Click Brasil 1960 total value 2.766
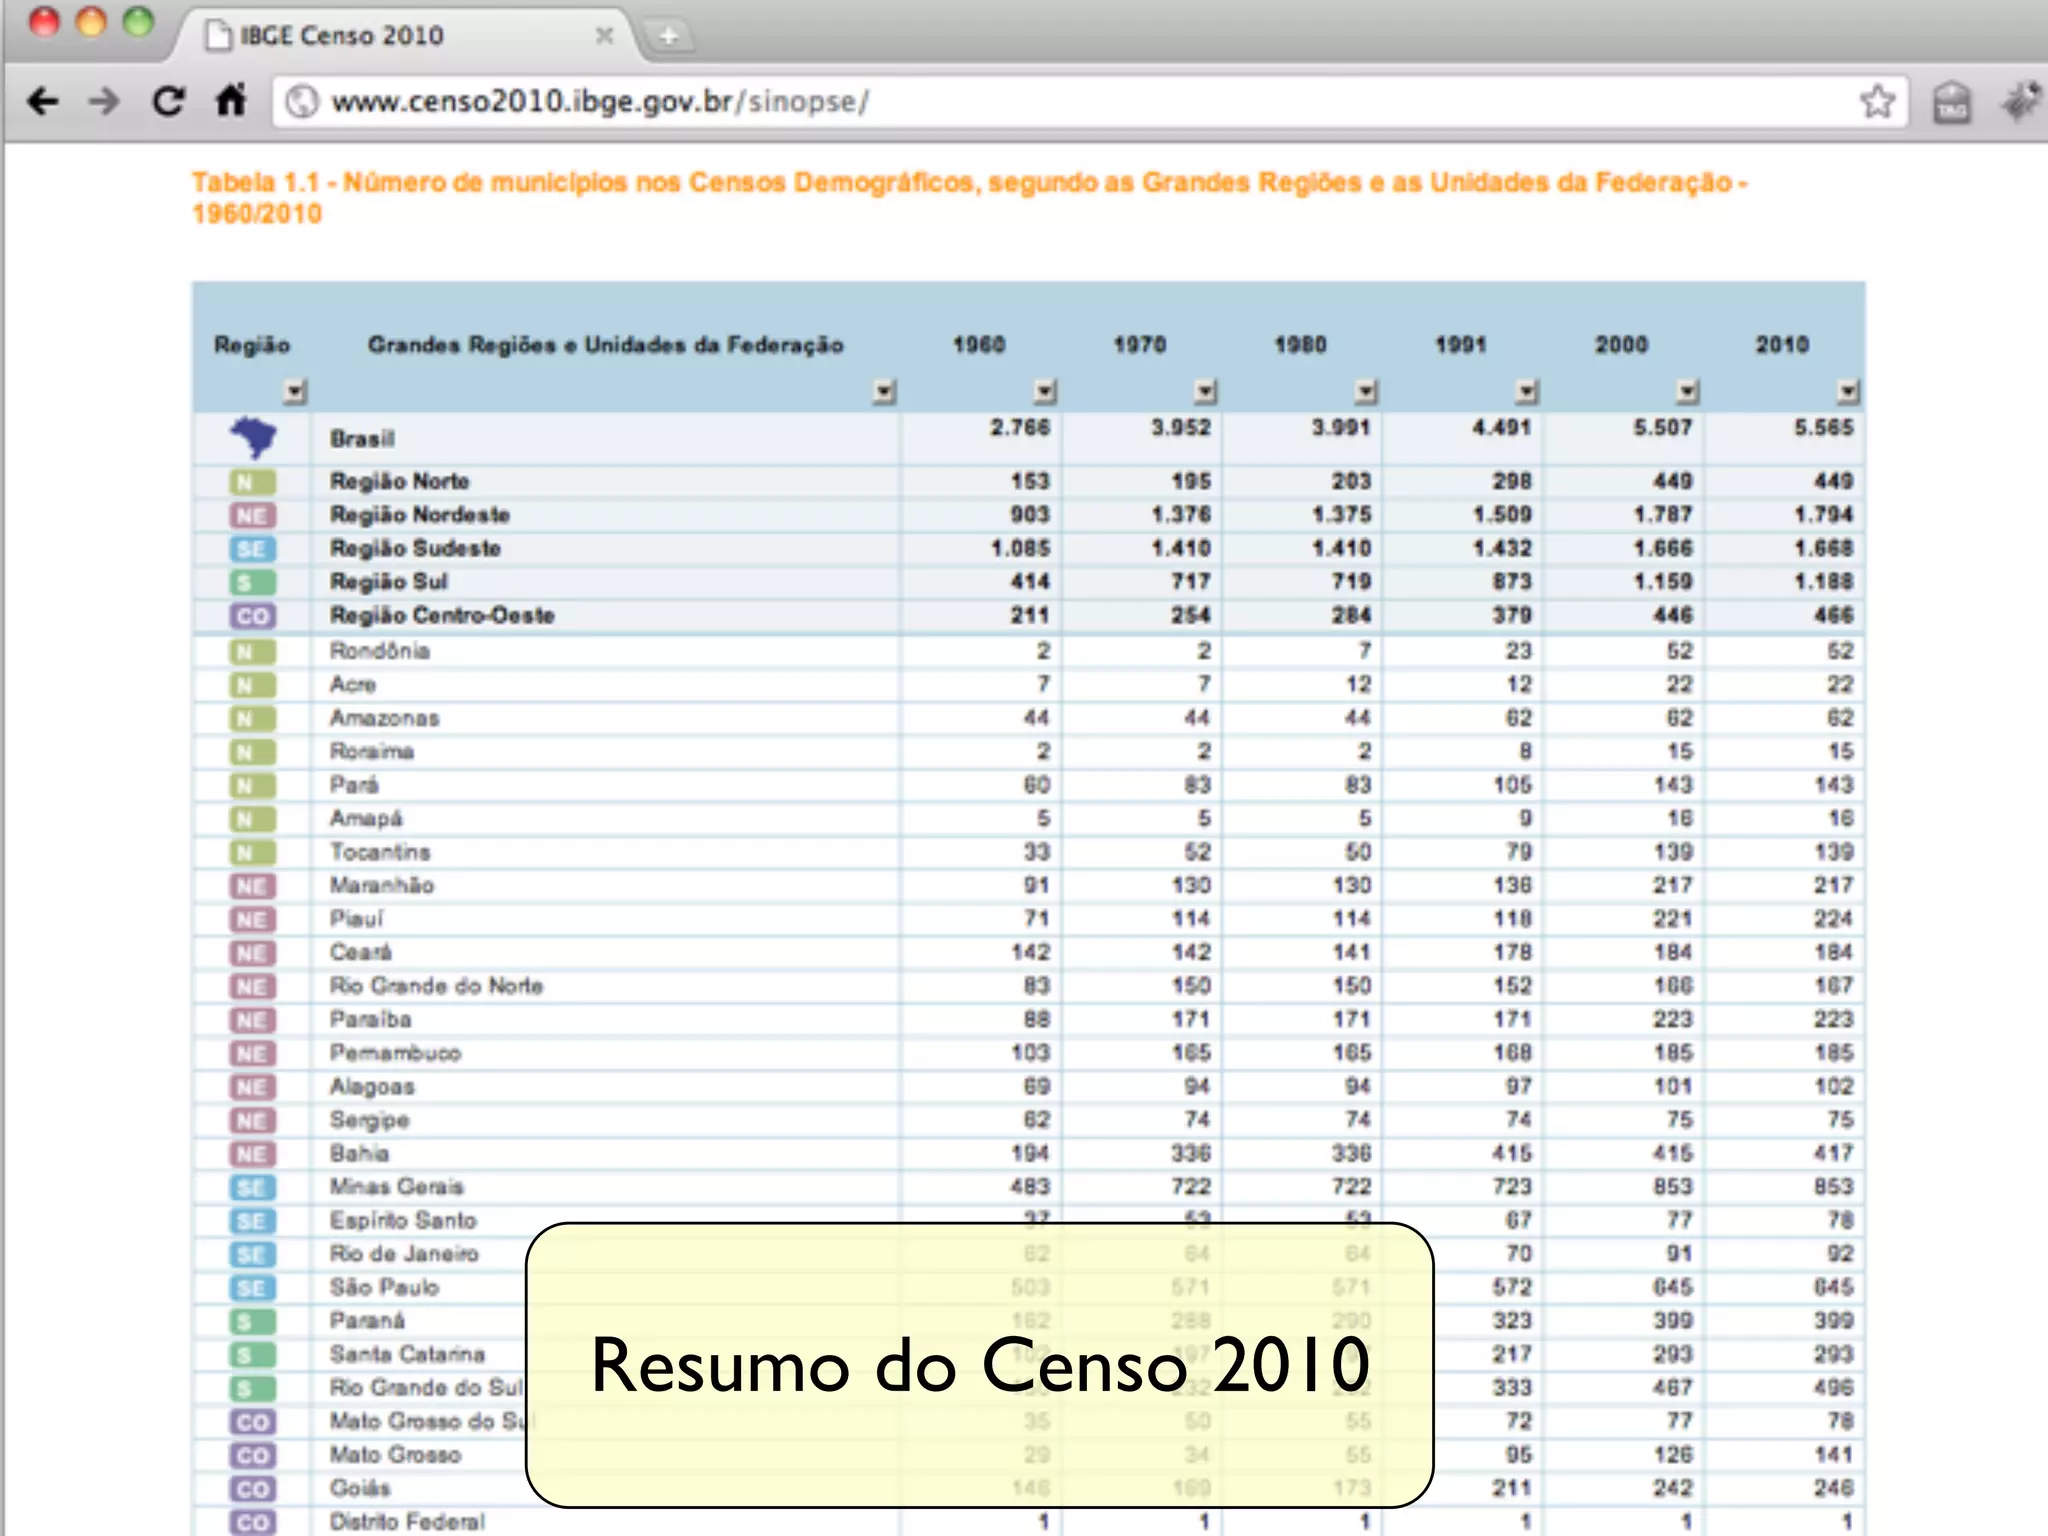2048x1536 pixels. [x=1020, y=428]
